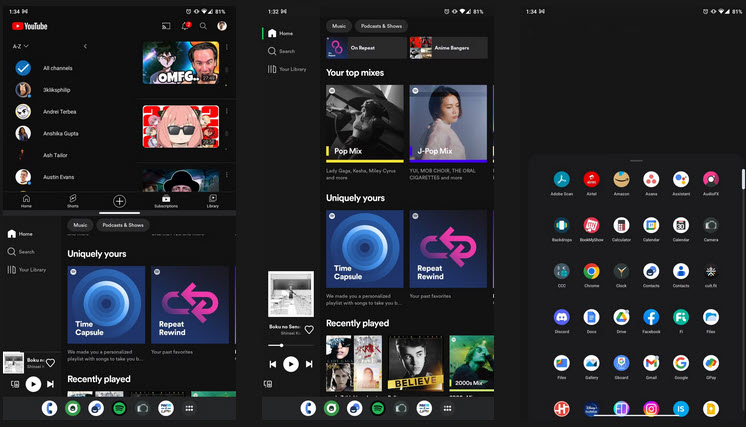Play or pause in full-screen Spotify player

click(x=291, y=364)
